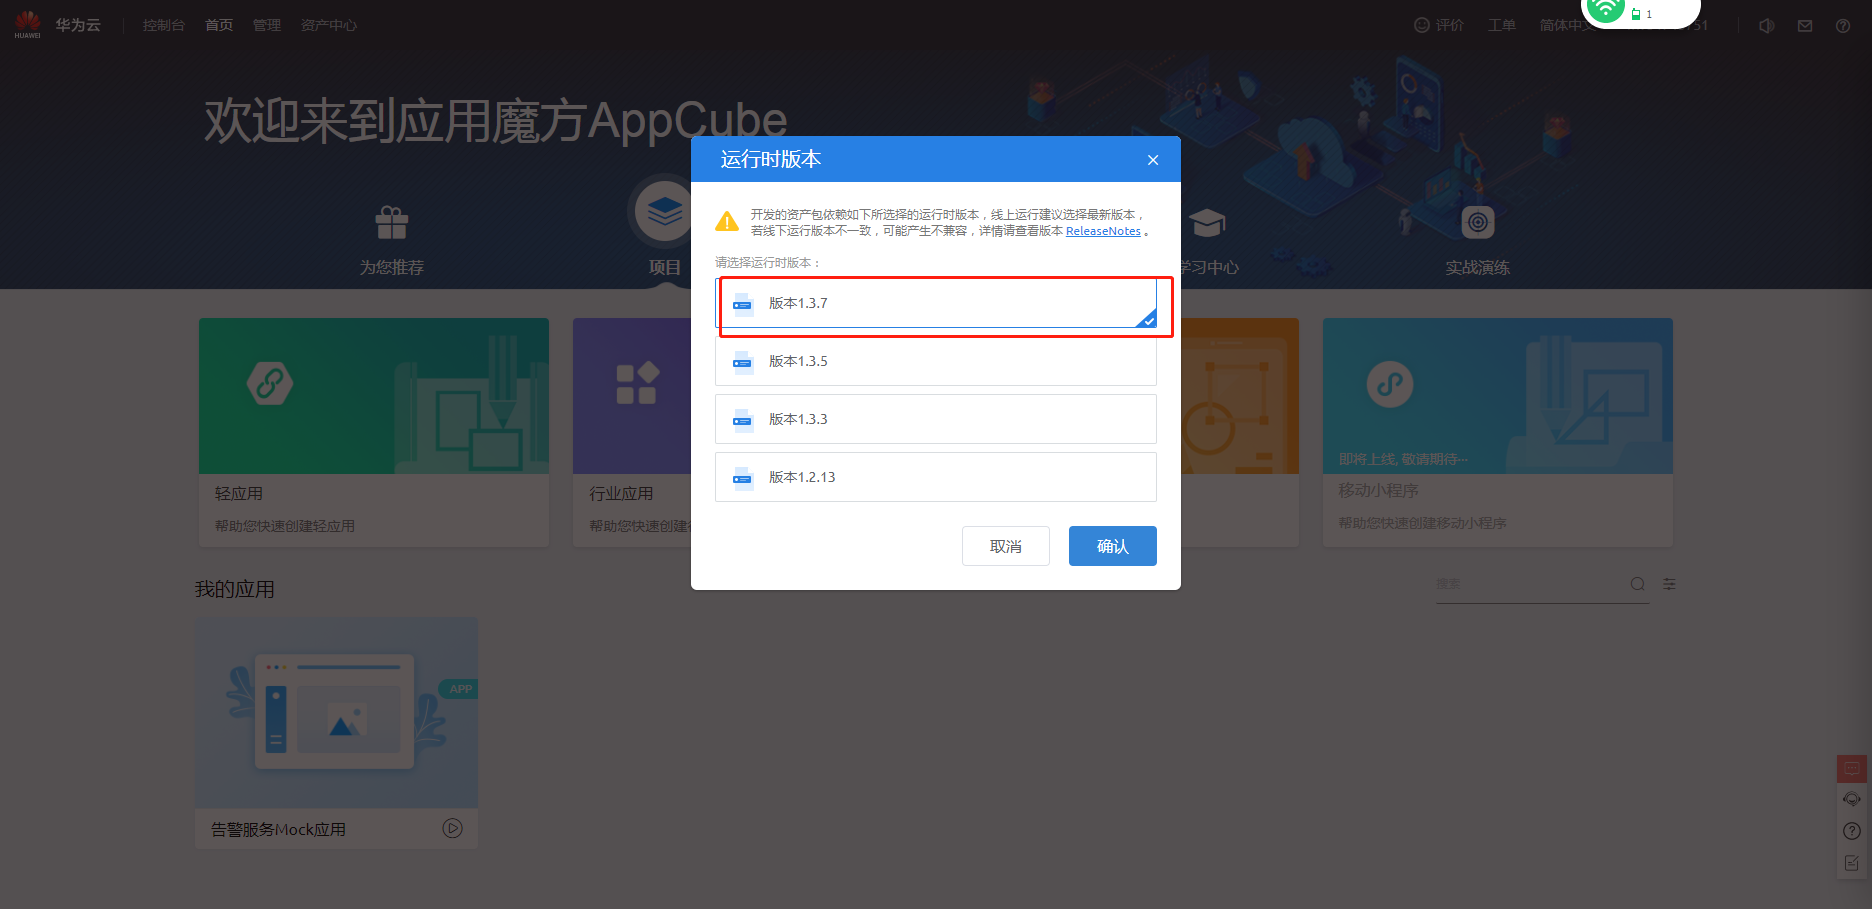
Task: Open 资产中心 in the top bar
Action: 329,25
